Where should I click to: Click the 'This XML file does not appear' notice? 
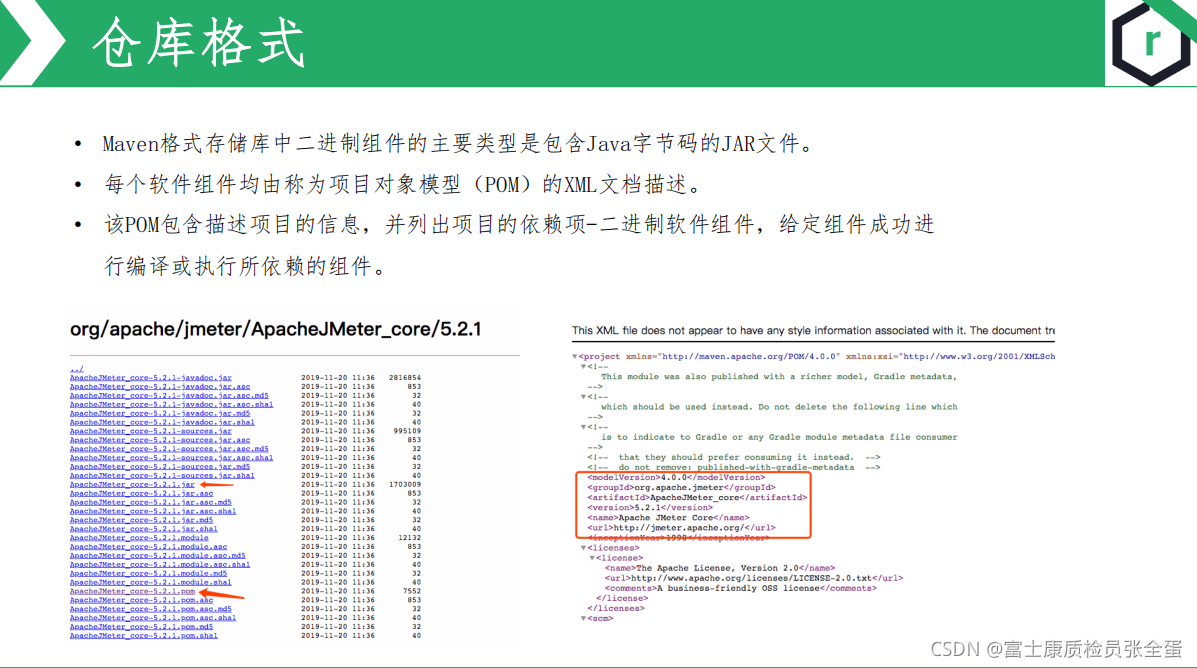pyautogui.click(x=813, y=331)
